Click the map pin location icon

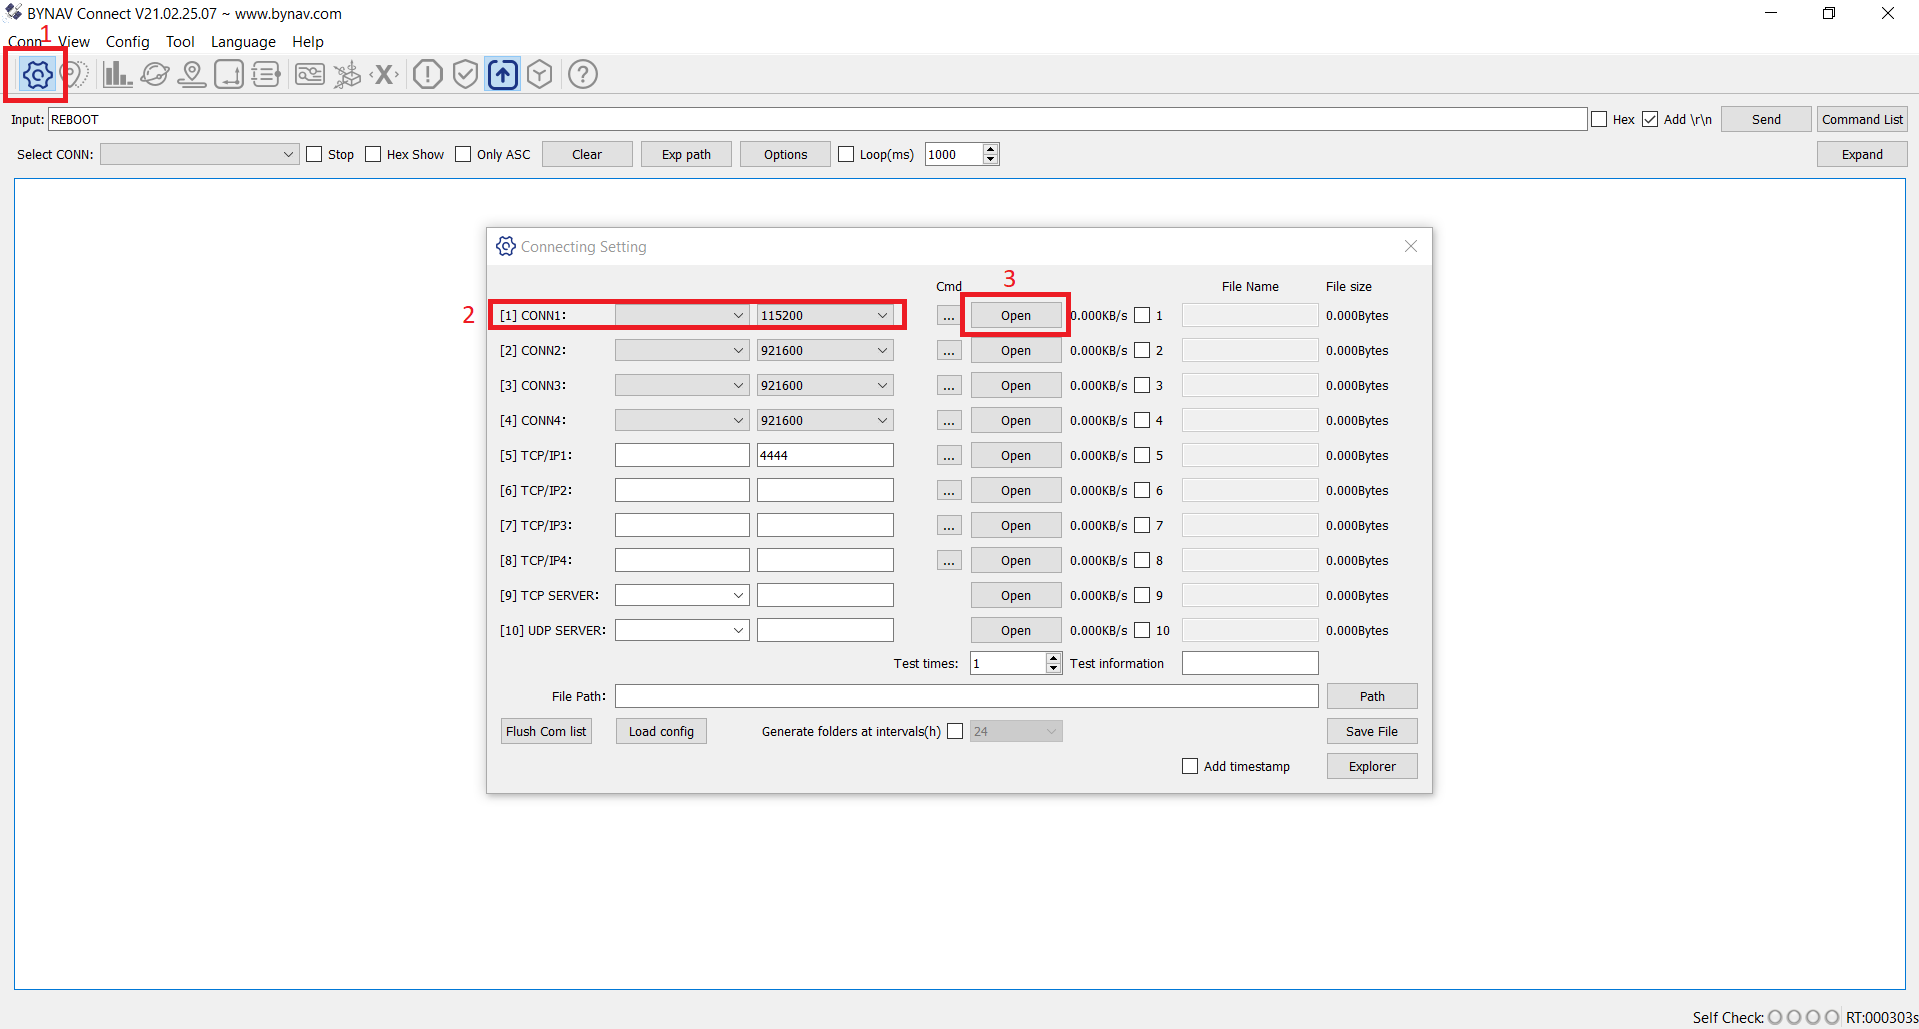pyautogui.click(x=192, y=75)
